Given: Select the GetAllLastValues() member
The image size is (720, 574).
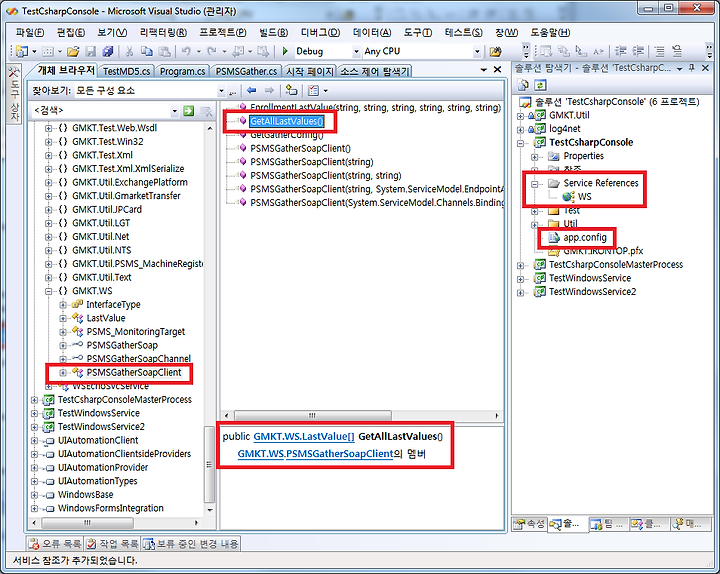Looking at the screenshot, I should [x=287, y=121].
